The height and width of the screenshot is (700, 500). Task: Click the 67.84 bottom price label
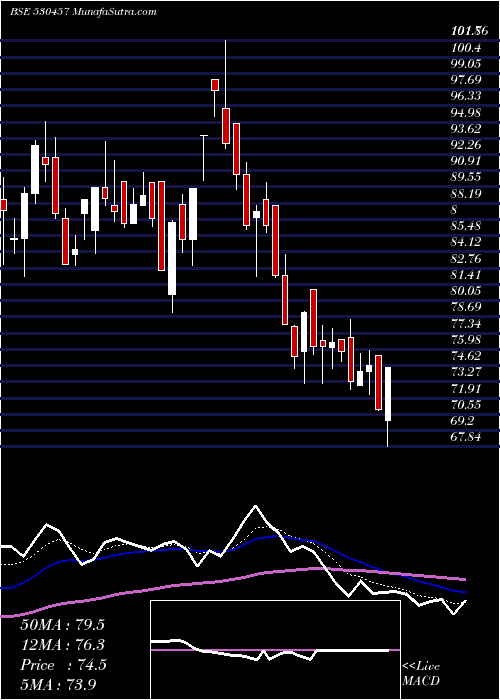[x=466, y=437]
